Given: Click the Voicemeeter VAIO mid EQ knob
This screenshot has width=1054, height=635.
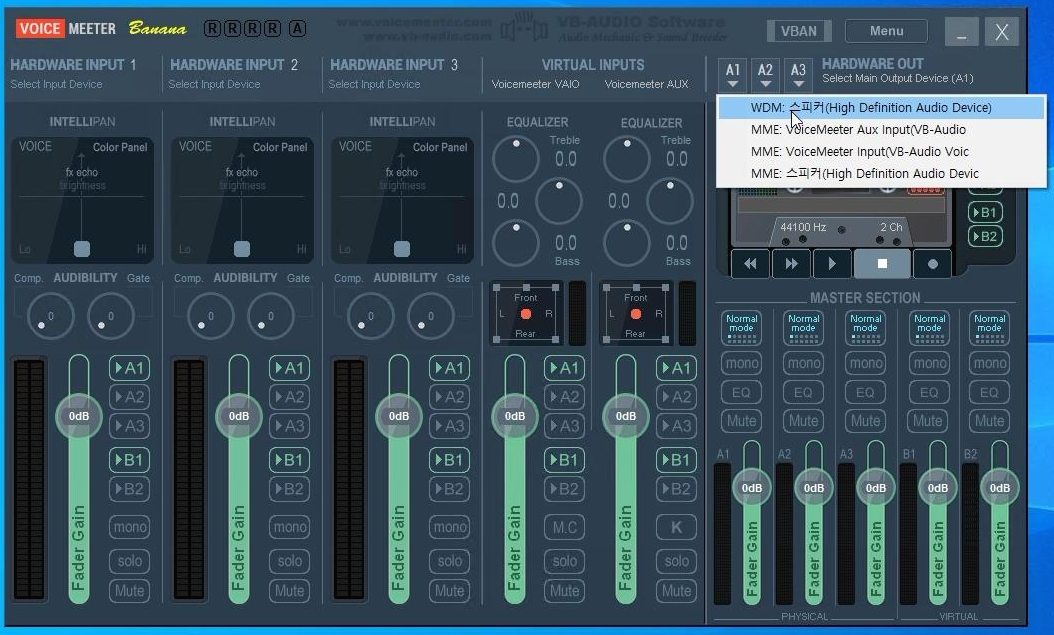Looking at the screenshot, I should tap(559, 201).
